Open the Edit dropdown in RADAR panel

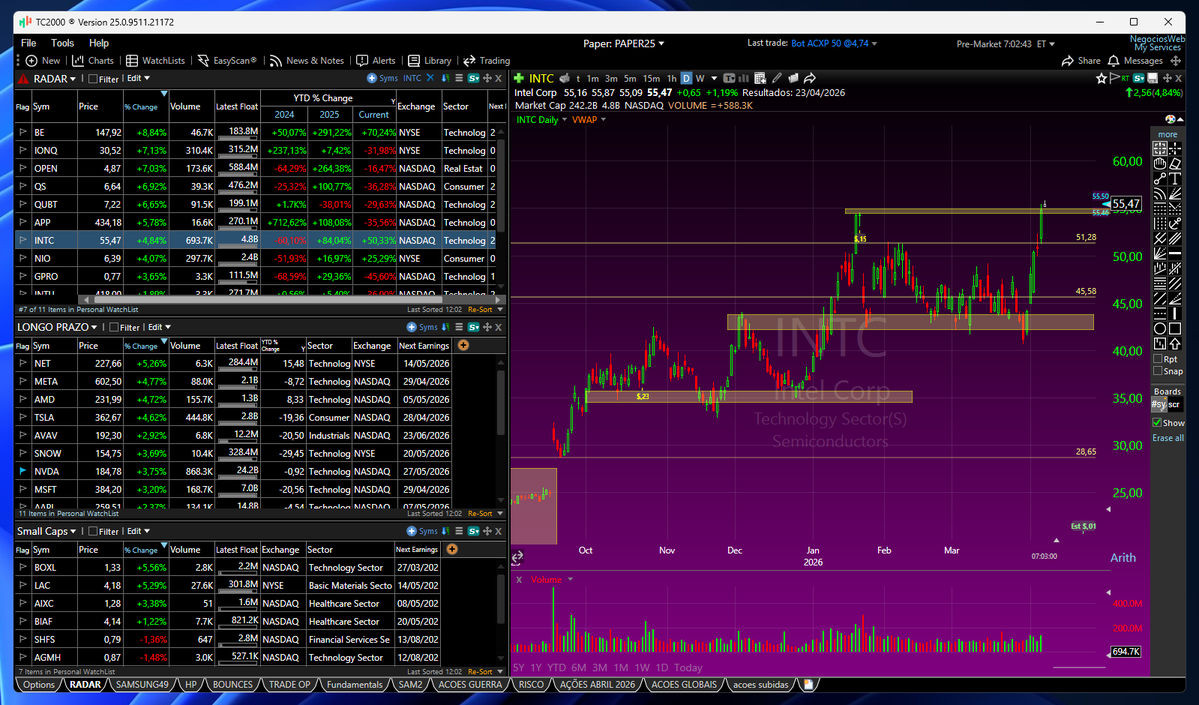pyautogui.click(x=138, y=79)
